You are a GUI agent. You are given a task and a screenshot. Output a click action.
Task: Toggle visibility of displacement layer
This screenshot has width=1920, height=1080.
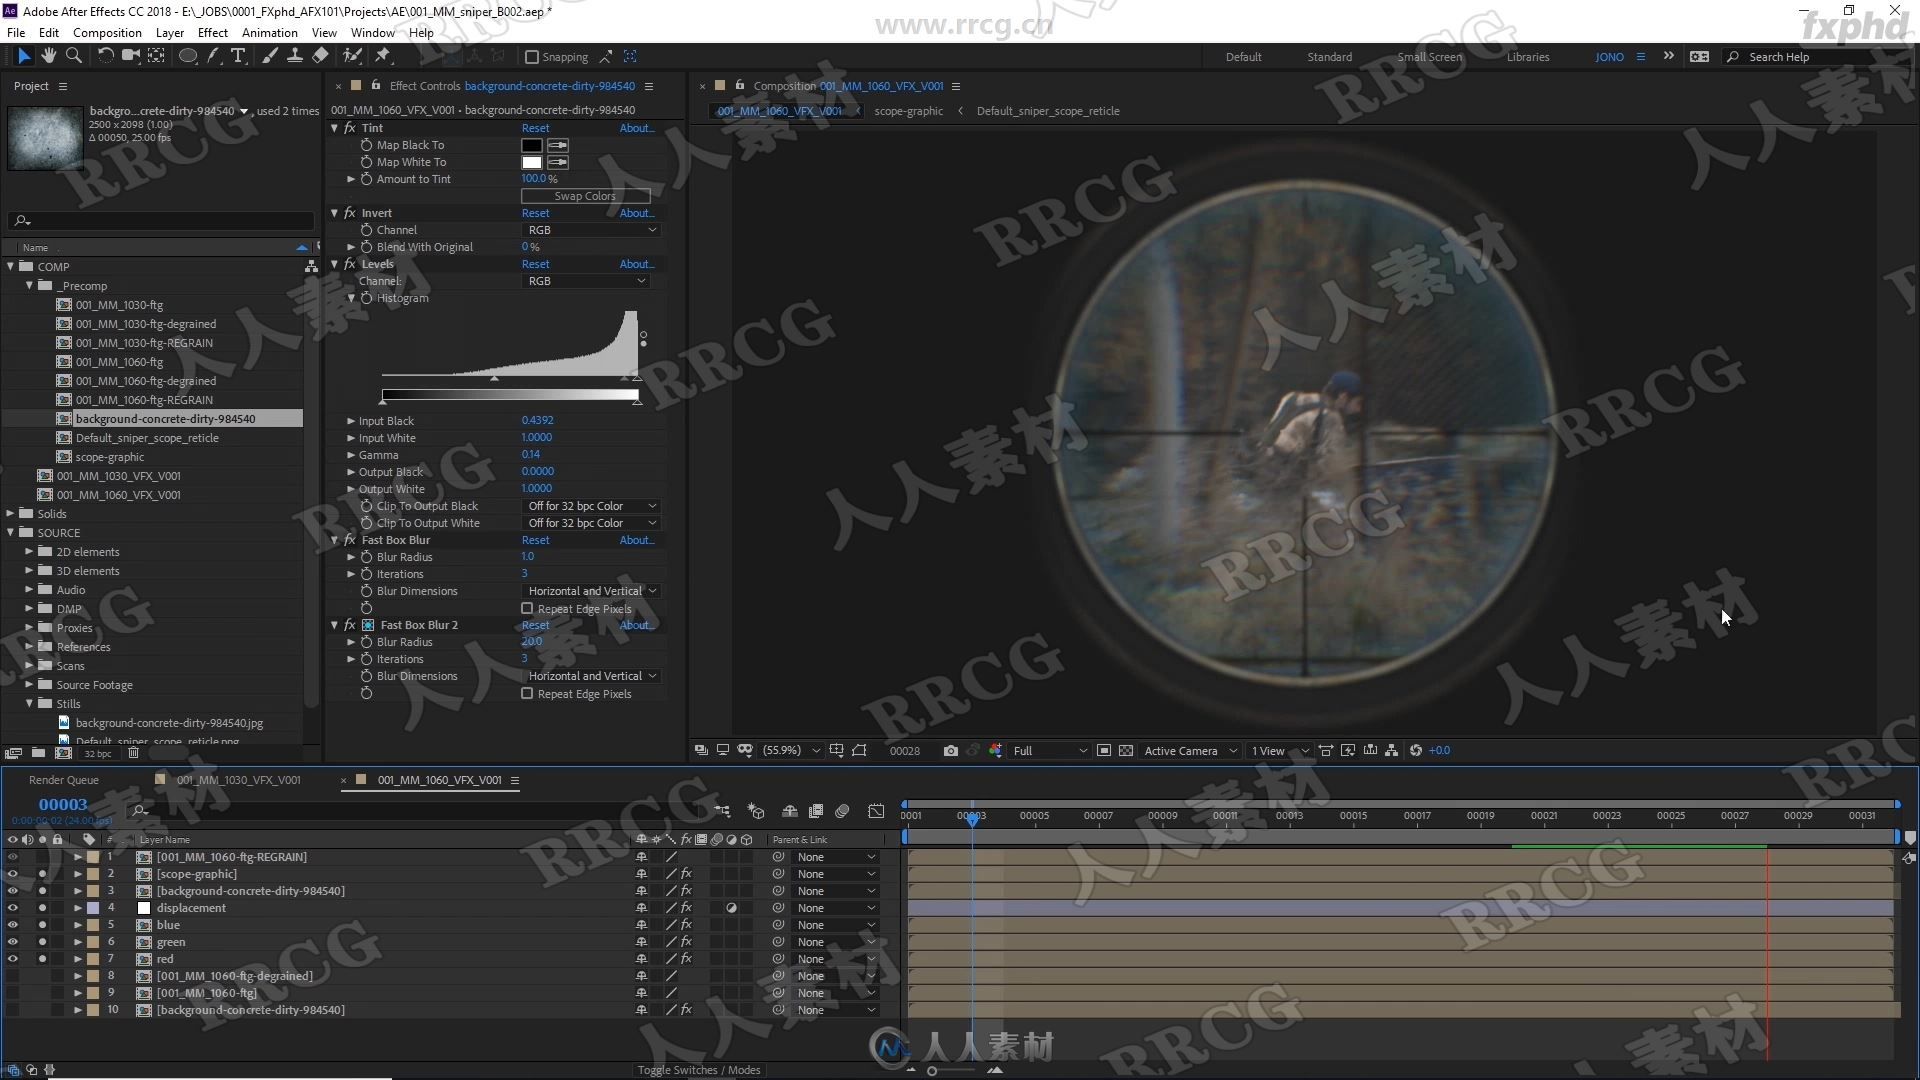[x=11, y=907]
